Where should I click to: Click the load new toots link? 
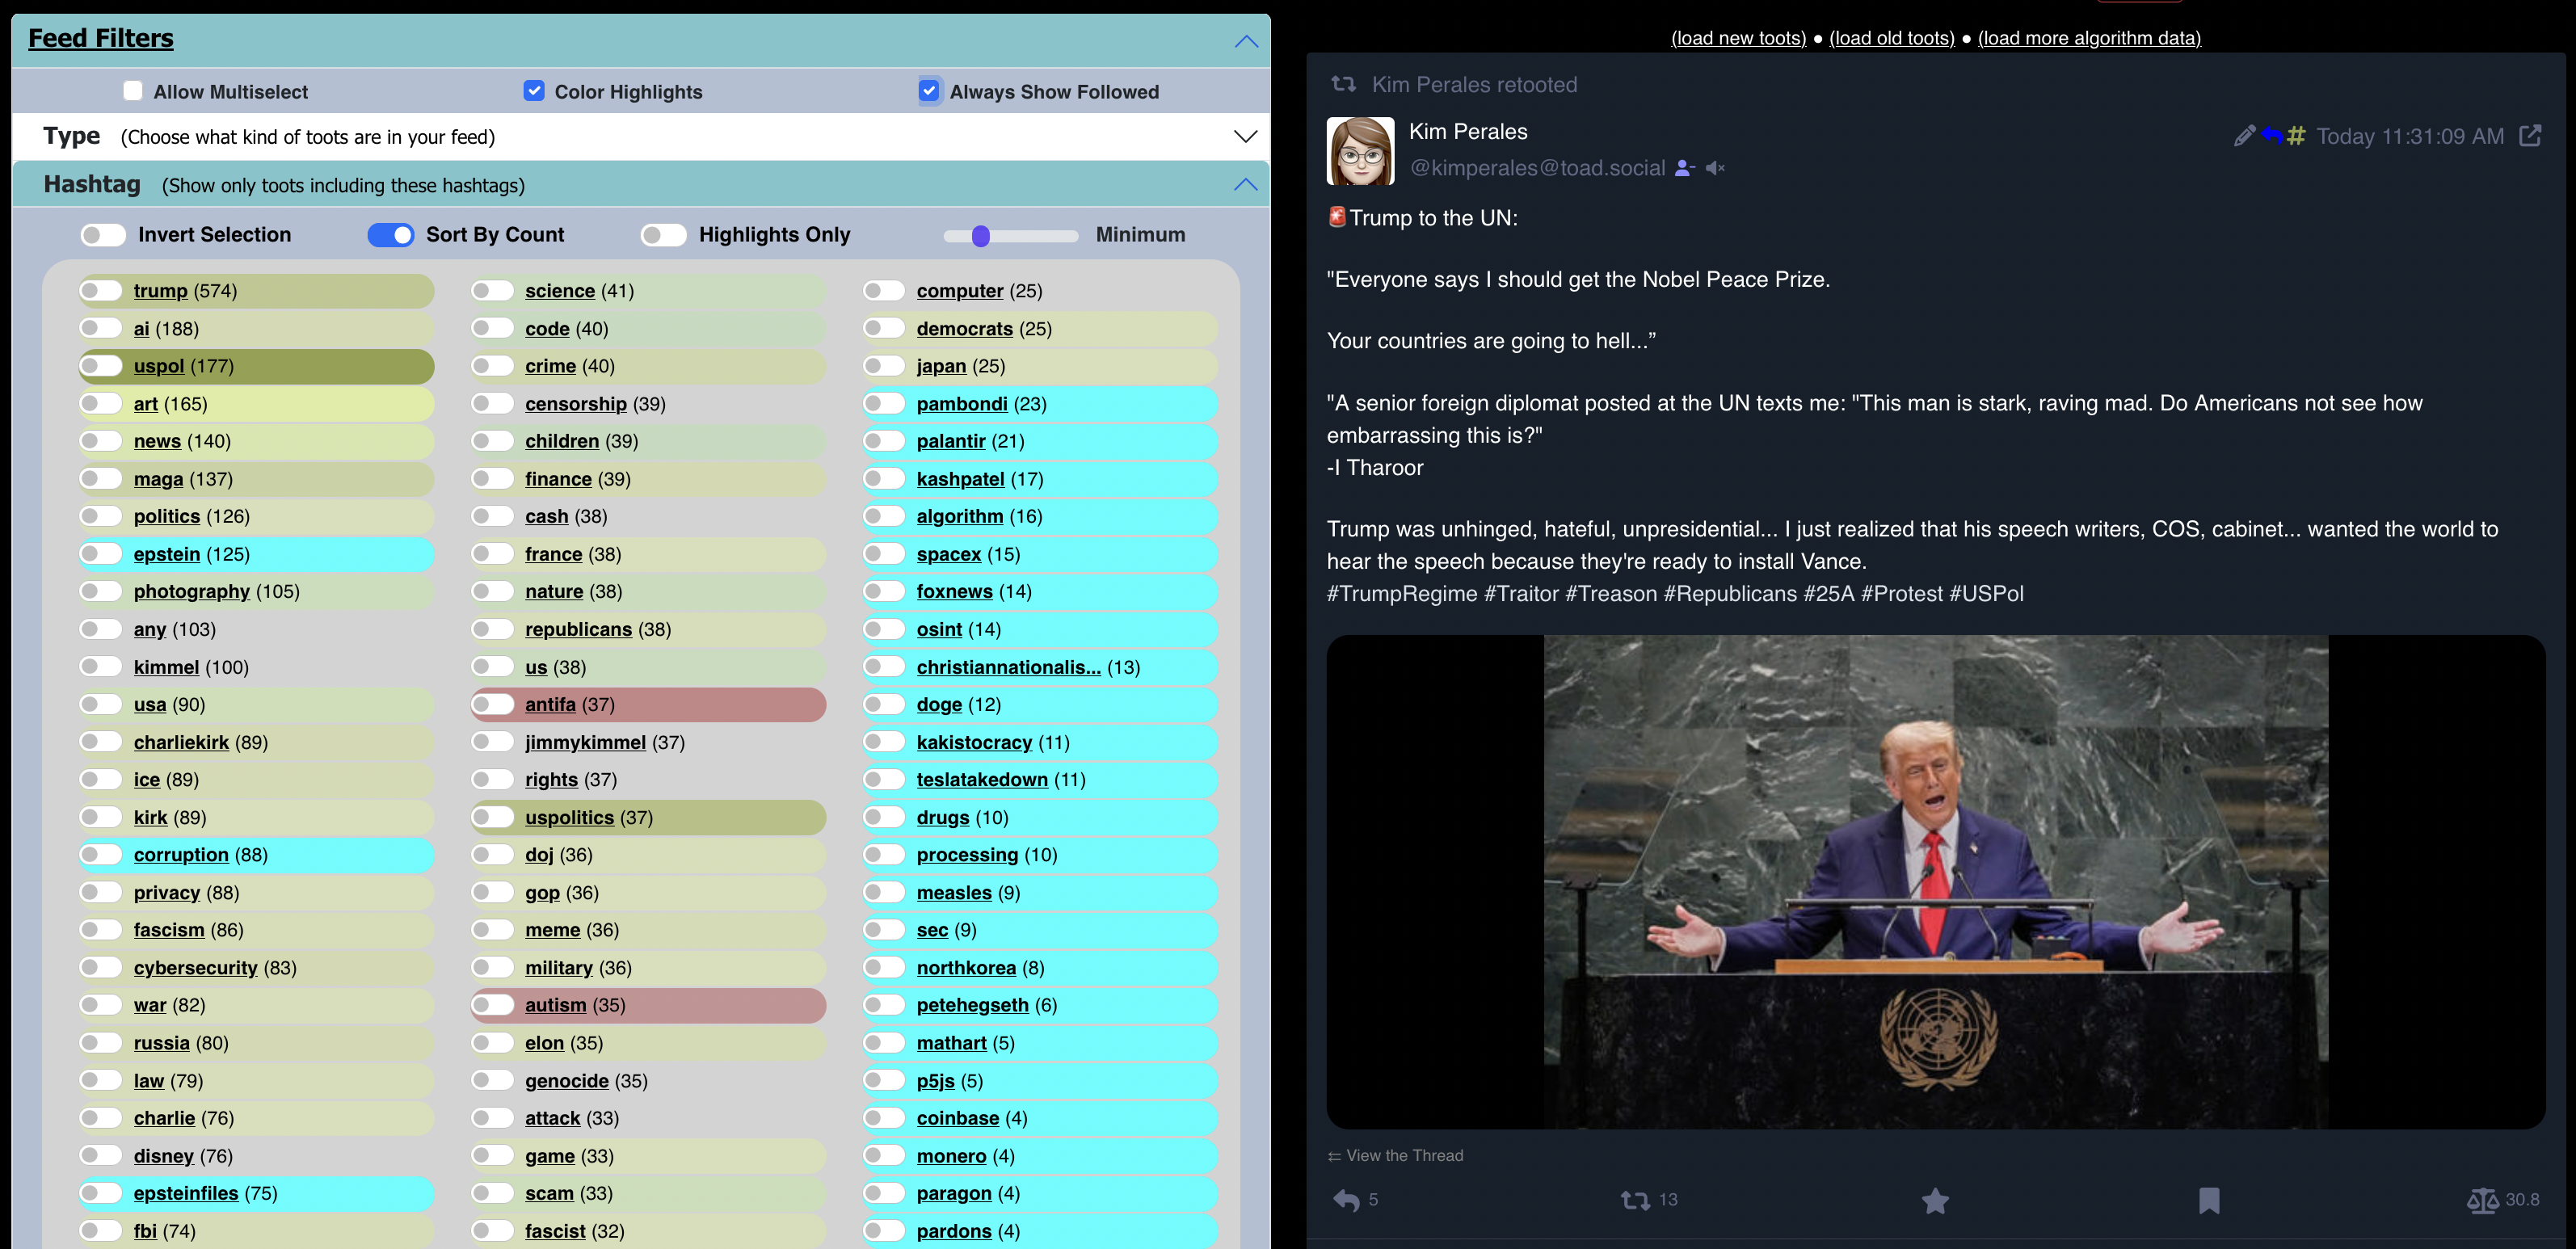click(x=1738, y=38)
